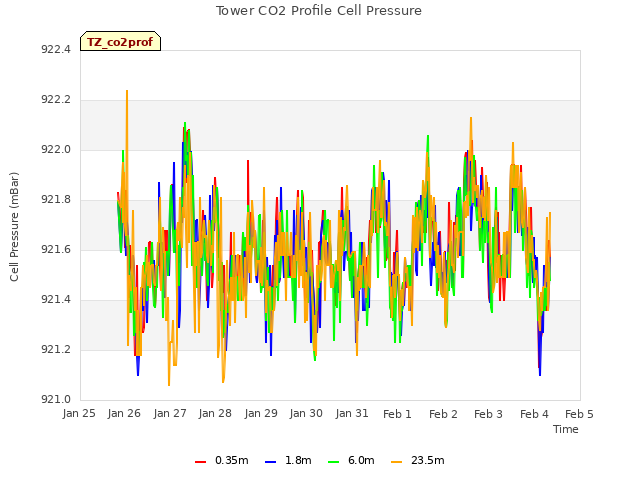Viewport: 640px width, 480px height.
Task: Click the 921.0 y-axis label
Action: coord(56,400)
